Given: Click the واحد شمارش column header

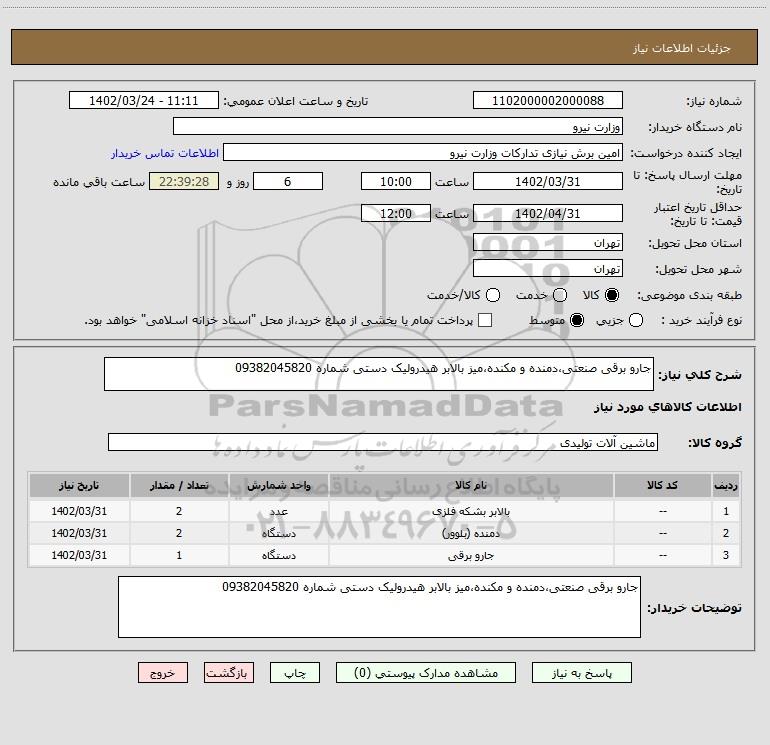Looking at the screenshot, I should [x=278, y=485].
